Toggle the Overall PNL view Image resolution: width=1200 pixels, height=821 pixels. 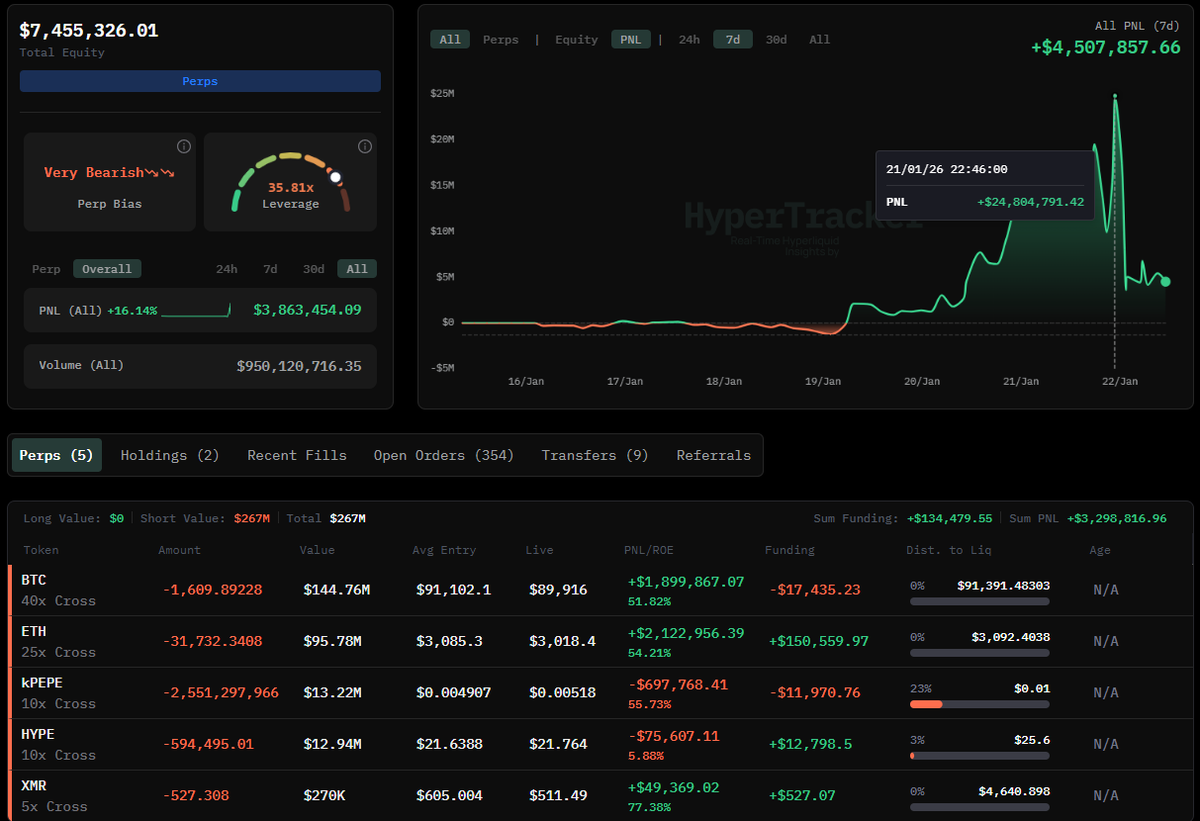[107, 269]
